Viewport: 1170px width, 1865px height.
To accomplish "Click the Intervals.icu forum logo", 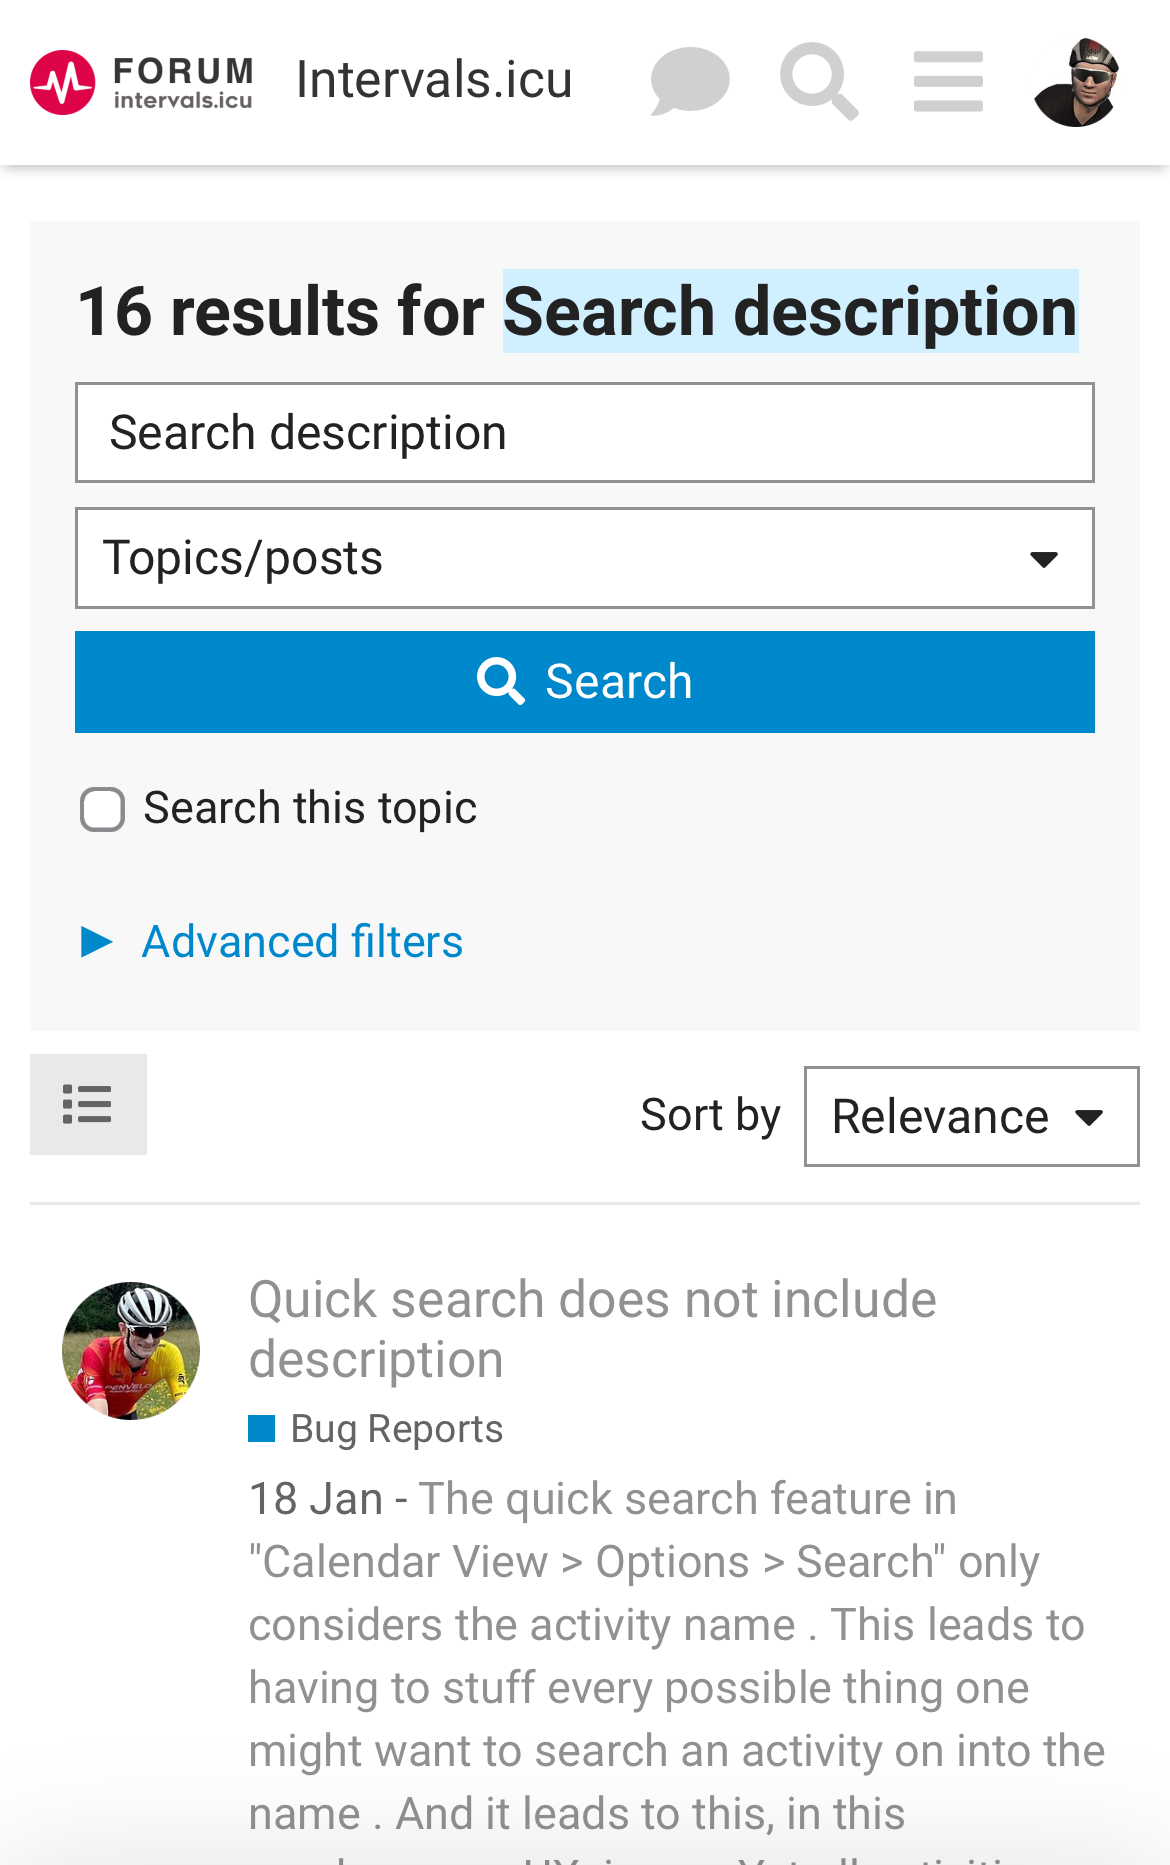I will [x=142, y=82].
